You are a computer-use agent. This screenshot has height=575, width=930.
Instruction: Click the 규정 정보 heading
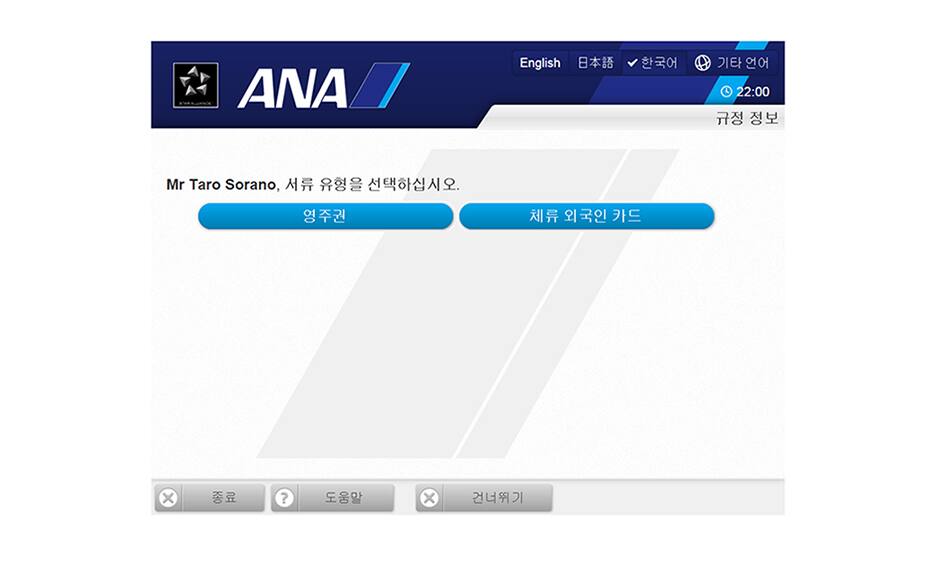pyautogui.click(x=747, y=117)
